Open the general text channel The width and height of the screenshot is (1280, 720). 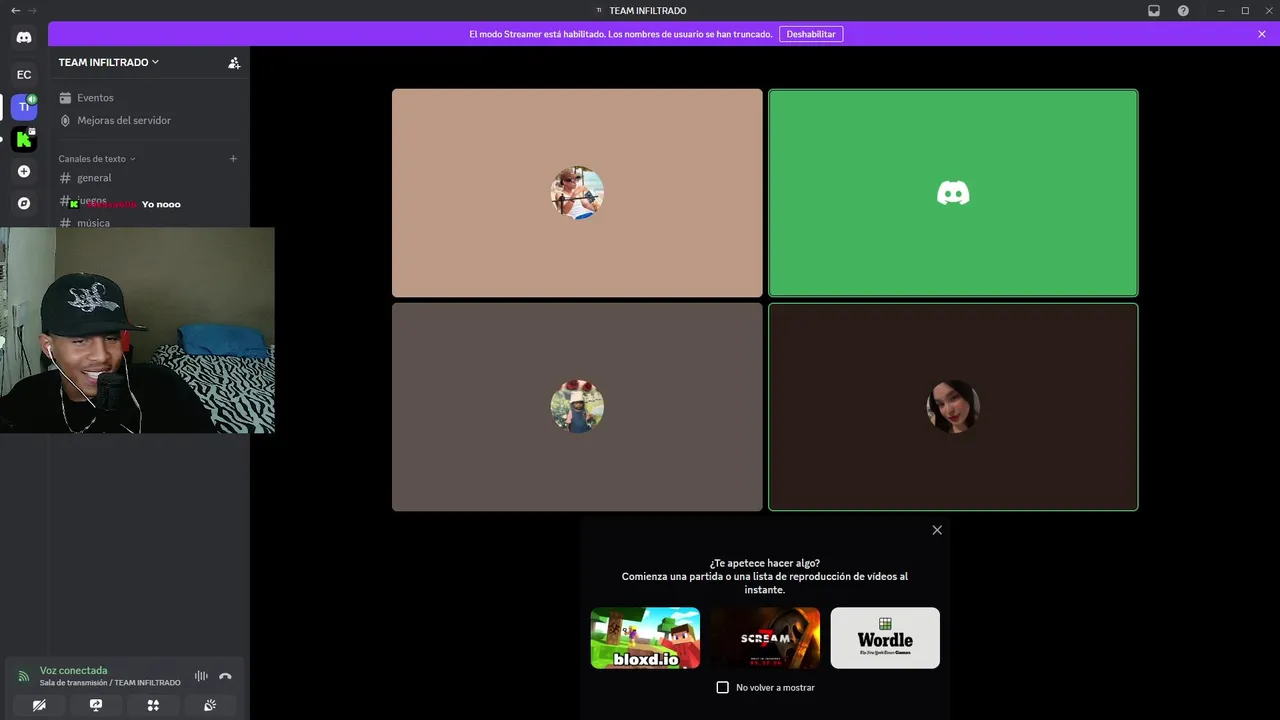(148, 178)
